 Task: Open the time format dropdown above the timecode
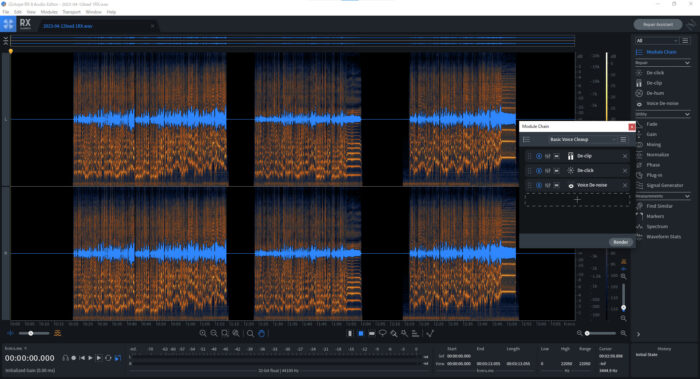pos(15,348)
